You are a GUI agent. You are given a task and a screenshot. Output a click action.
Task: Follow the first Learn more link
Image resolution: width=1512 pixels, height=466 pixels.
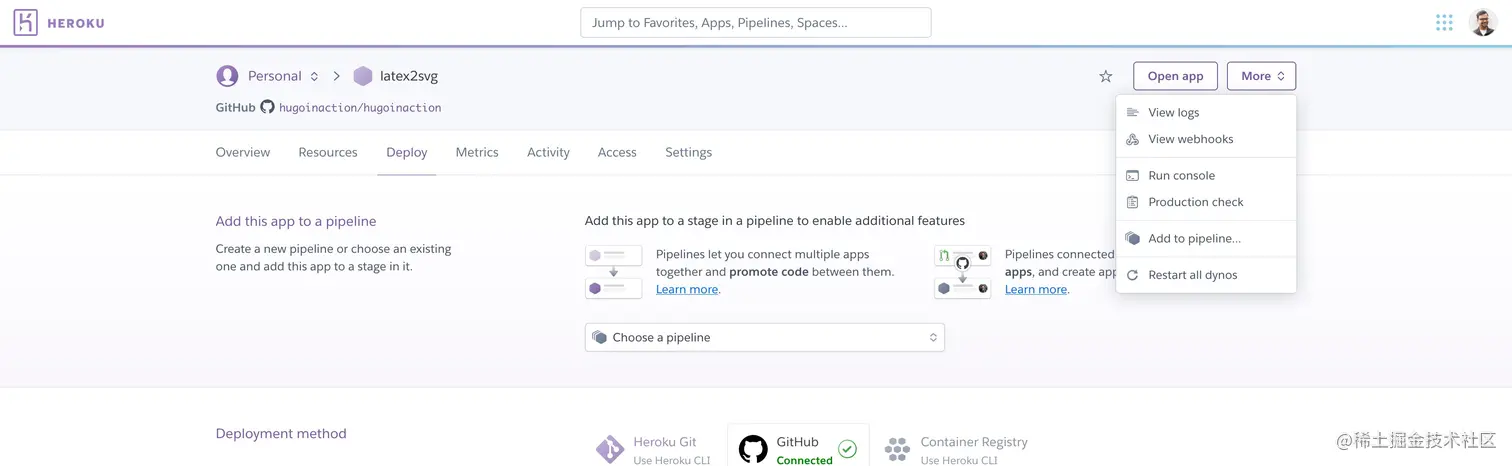(x=686, y=290)
